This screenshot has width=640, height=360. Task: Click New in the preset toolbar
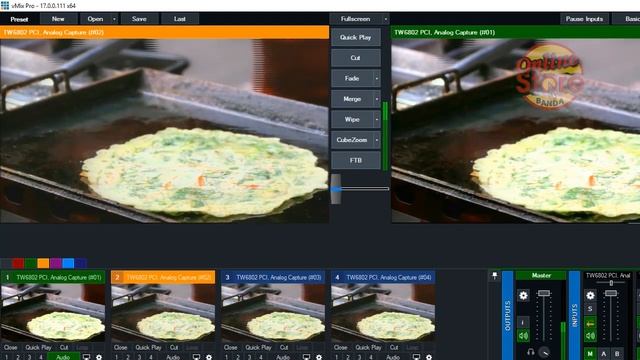[x=58, y=19]
